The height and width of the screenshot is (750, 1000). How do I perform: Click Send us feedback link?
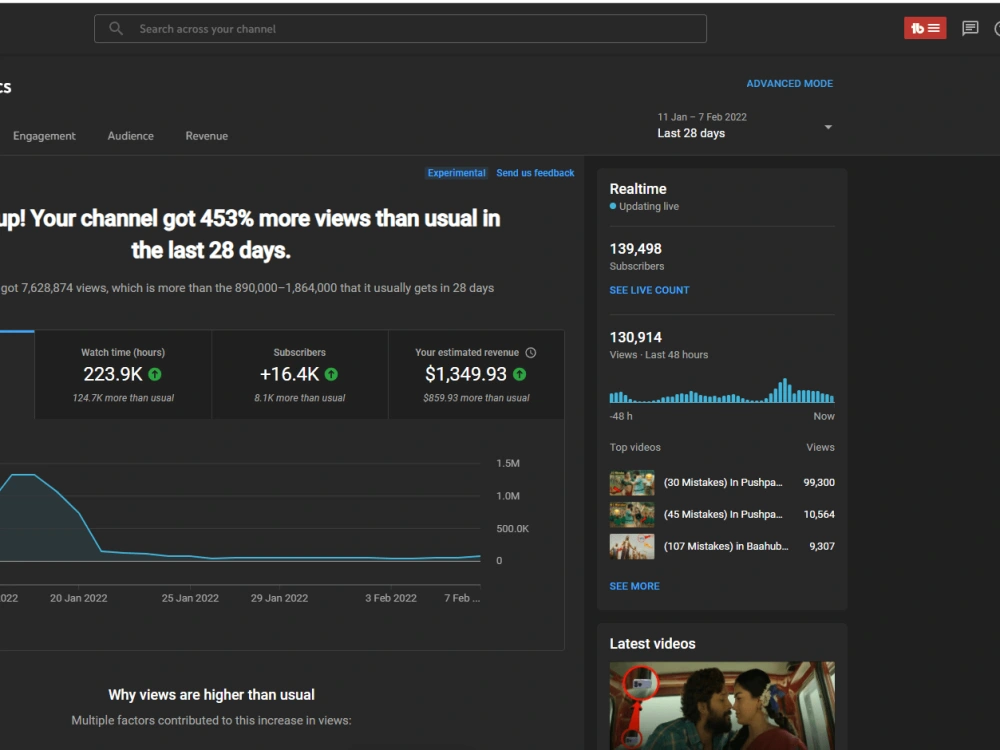535,173
